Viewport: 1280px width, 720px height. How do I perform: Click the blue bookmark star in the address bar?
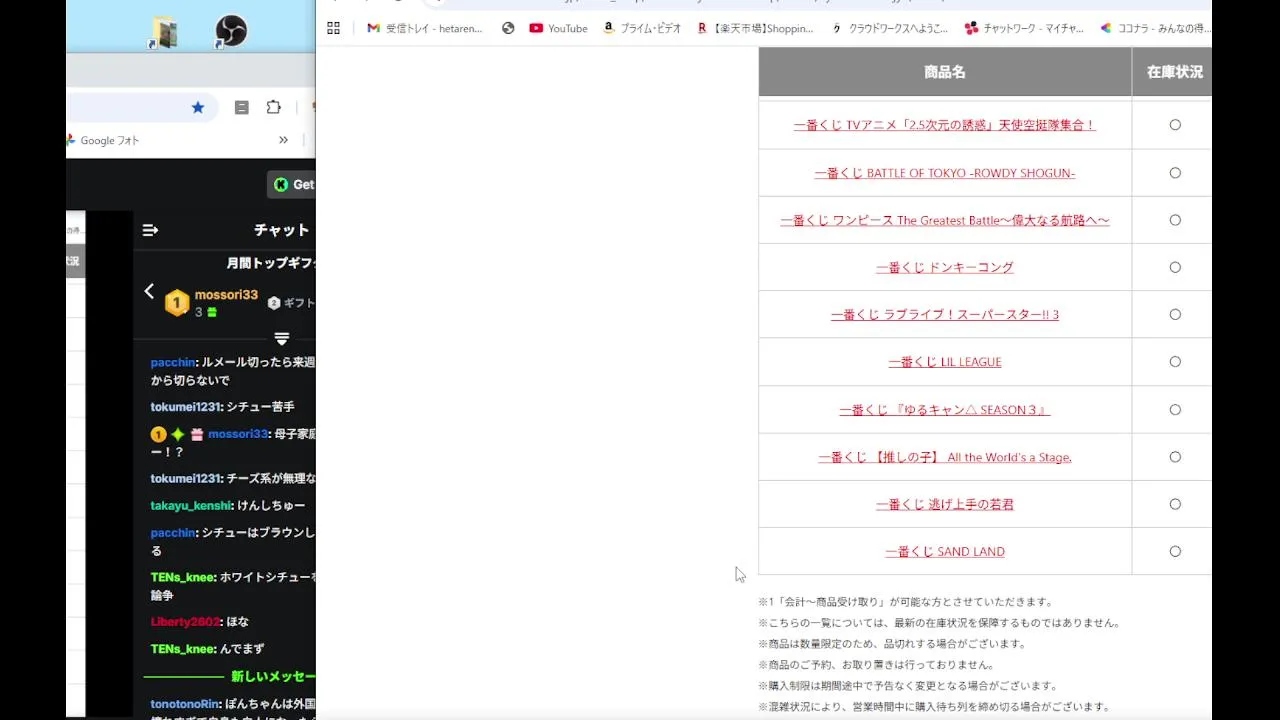(x=198, y=107)
